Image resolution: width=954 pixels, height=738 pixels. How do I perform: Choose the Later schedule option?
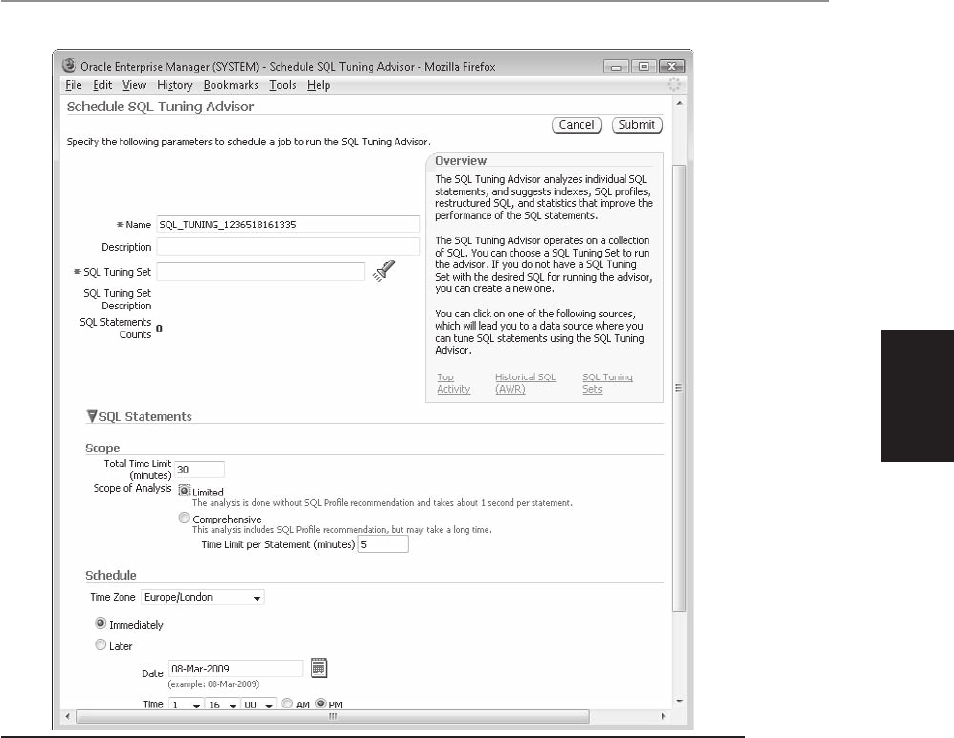pyautogui.click(x=101, y=644)
